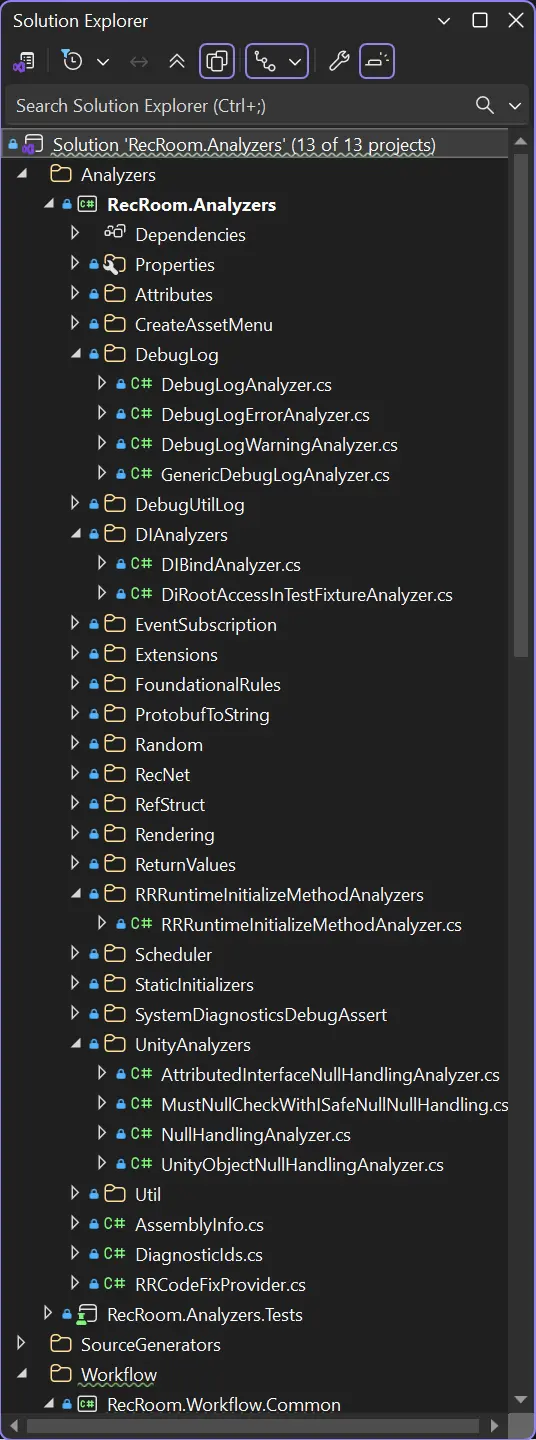Open window position dropdown in title bar
Viewport: 536px width, 1440px height.
point(446,20)
